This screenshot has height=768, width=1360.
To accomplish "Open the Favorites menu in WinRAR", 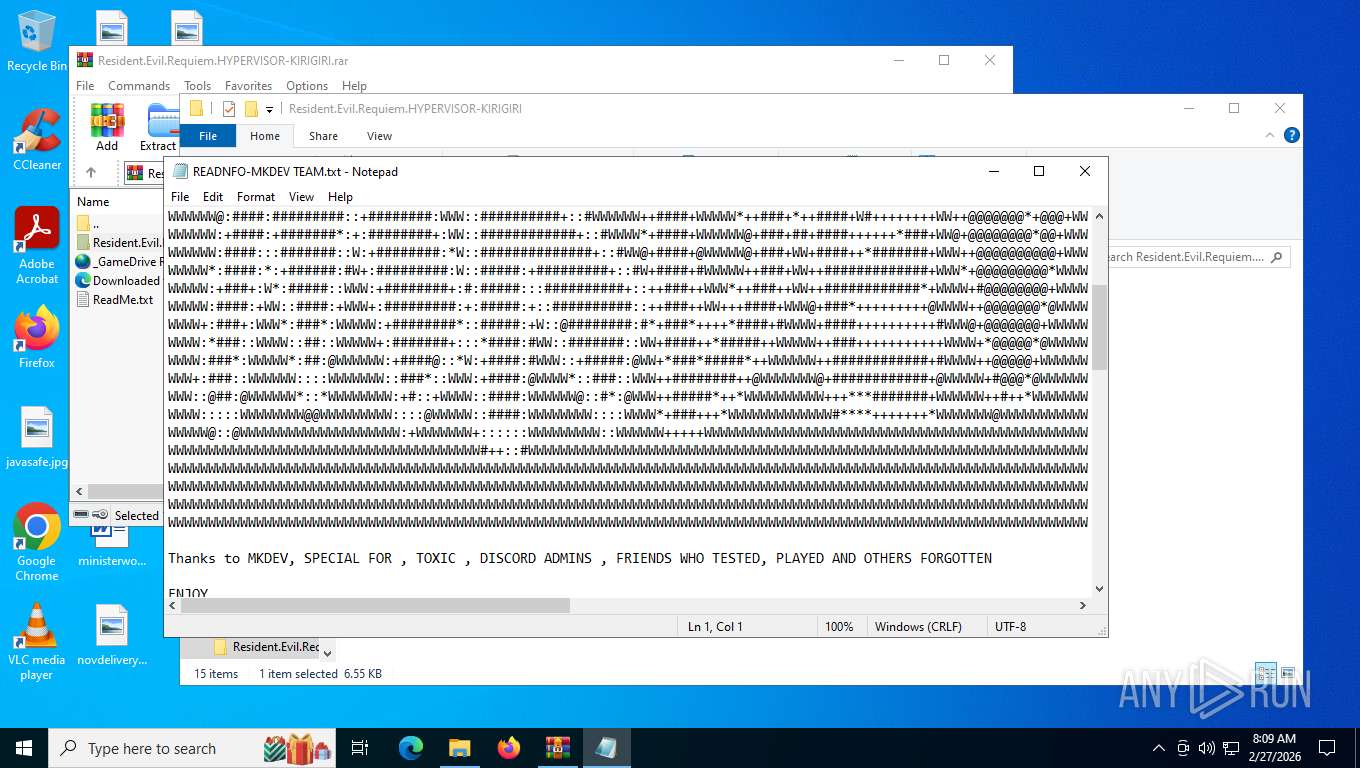I will (248, 86).
